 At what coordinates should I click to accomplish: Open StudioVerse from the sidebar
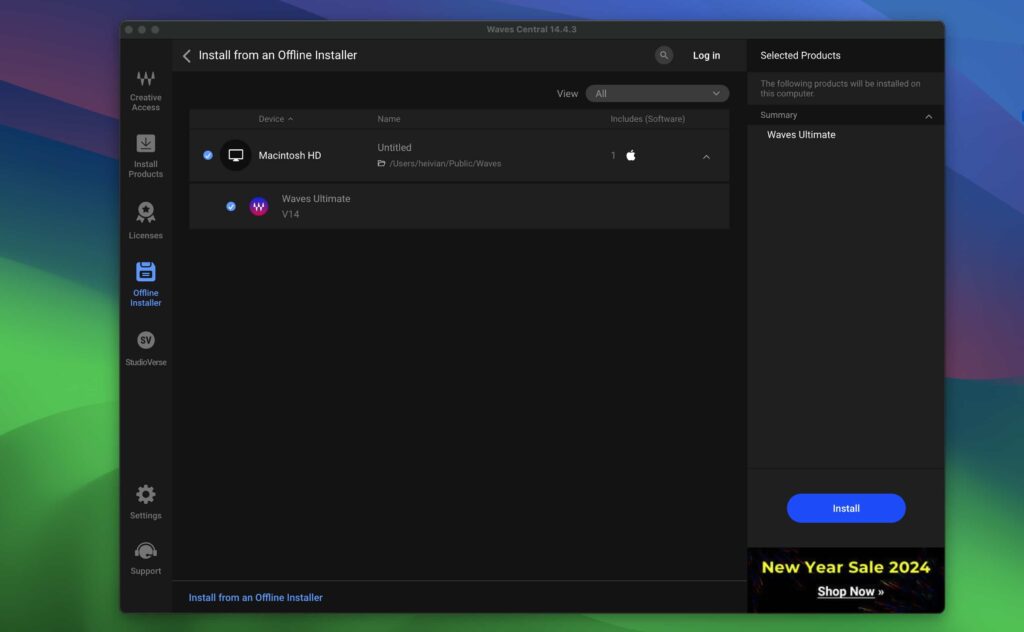pyautogui.click(x=145, y=345)
